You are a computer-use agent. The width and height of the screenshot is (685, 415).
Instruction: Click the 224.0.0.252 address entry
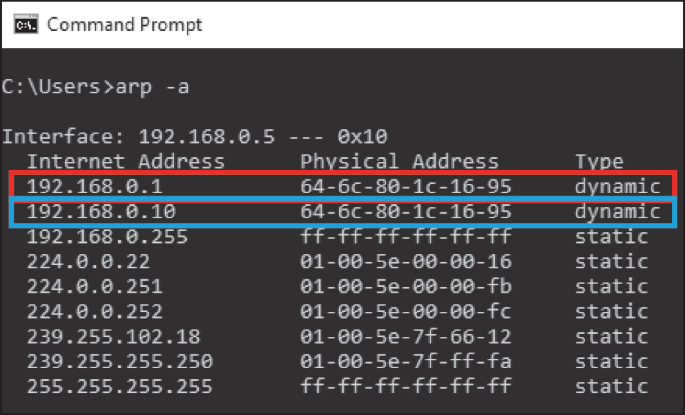(95, 311)
